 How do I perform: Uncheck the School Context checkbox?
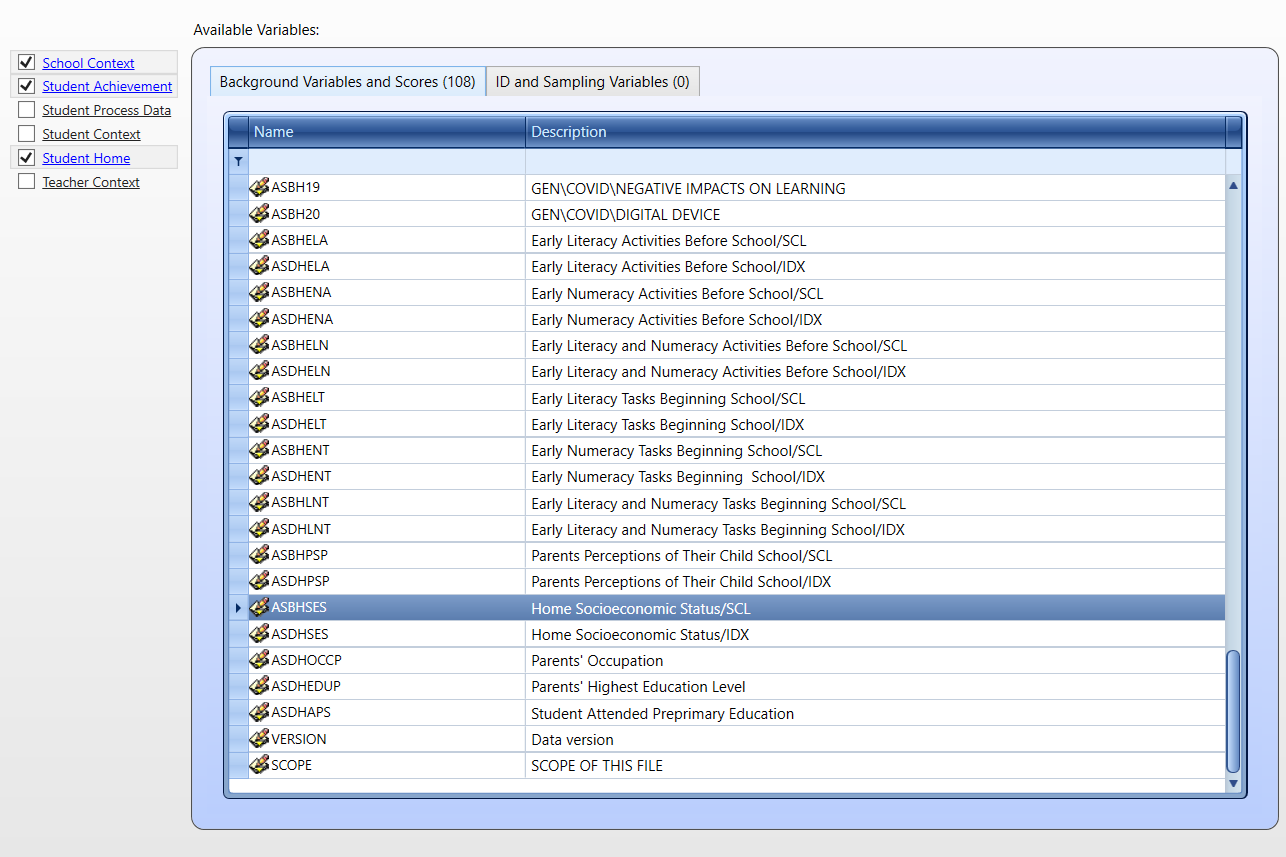pyautogui.click(x=26, y=62)
